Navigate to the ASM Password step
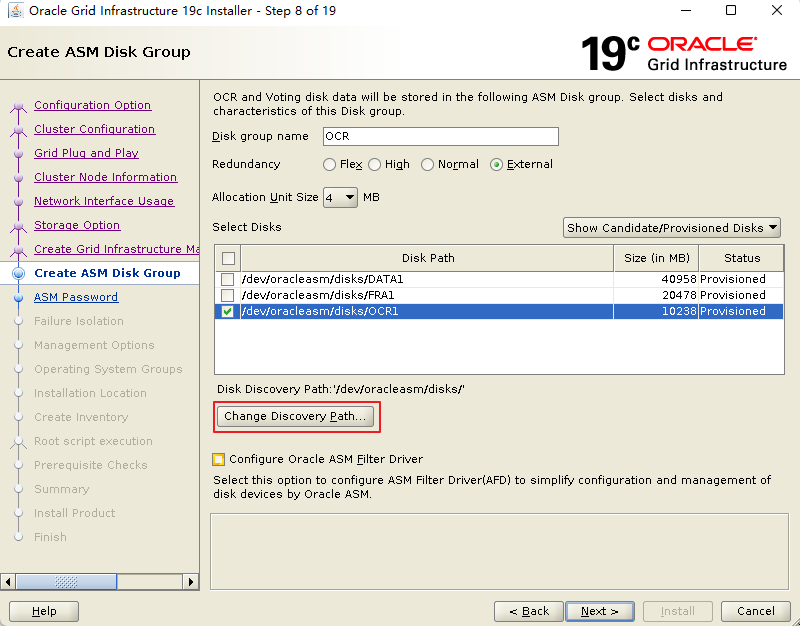Image resolution: width=800 pixels, height=626 pixels. point(76,297)
